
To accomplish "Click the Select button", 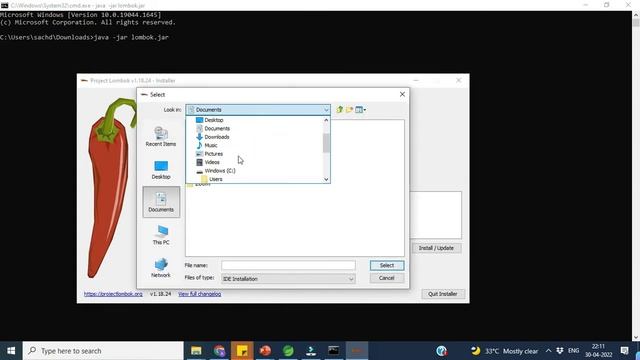I will click(387, 265).
